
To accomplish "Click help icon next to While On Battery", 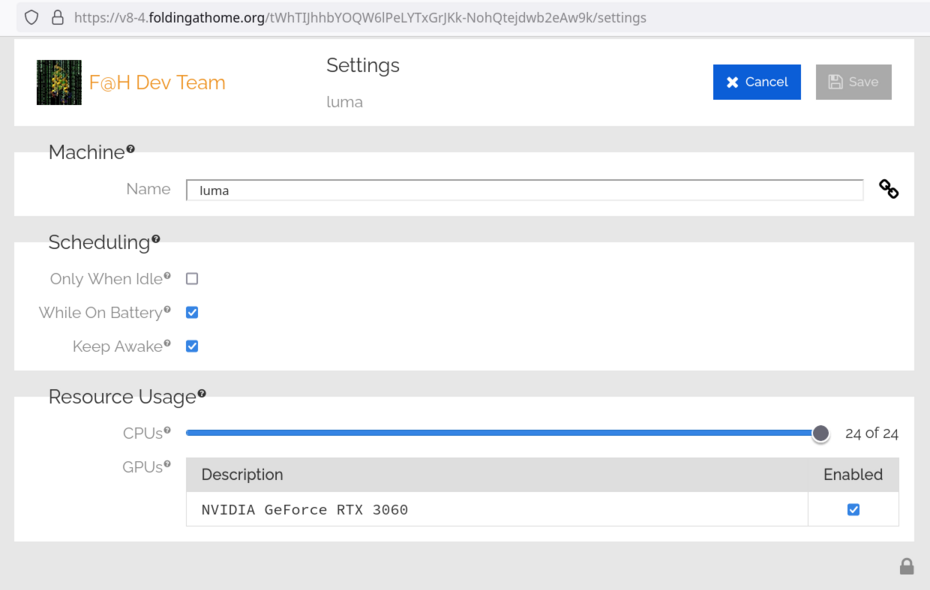I will click(x=167, y=310).
